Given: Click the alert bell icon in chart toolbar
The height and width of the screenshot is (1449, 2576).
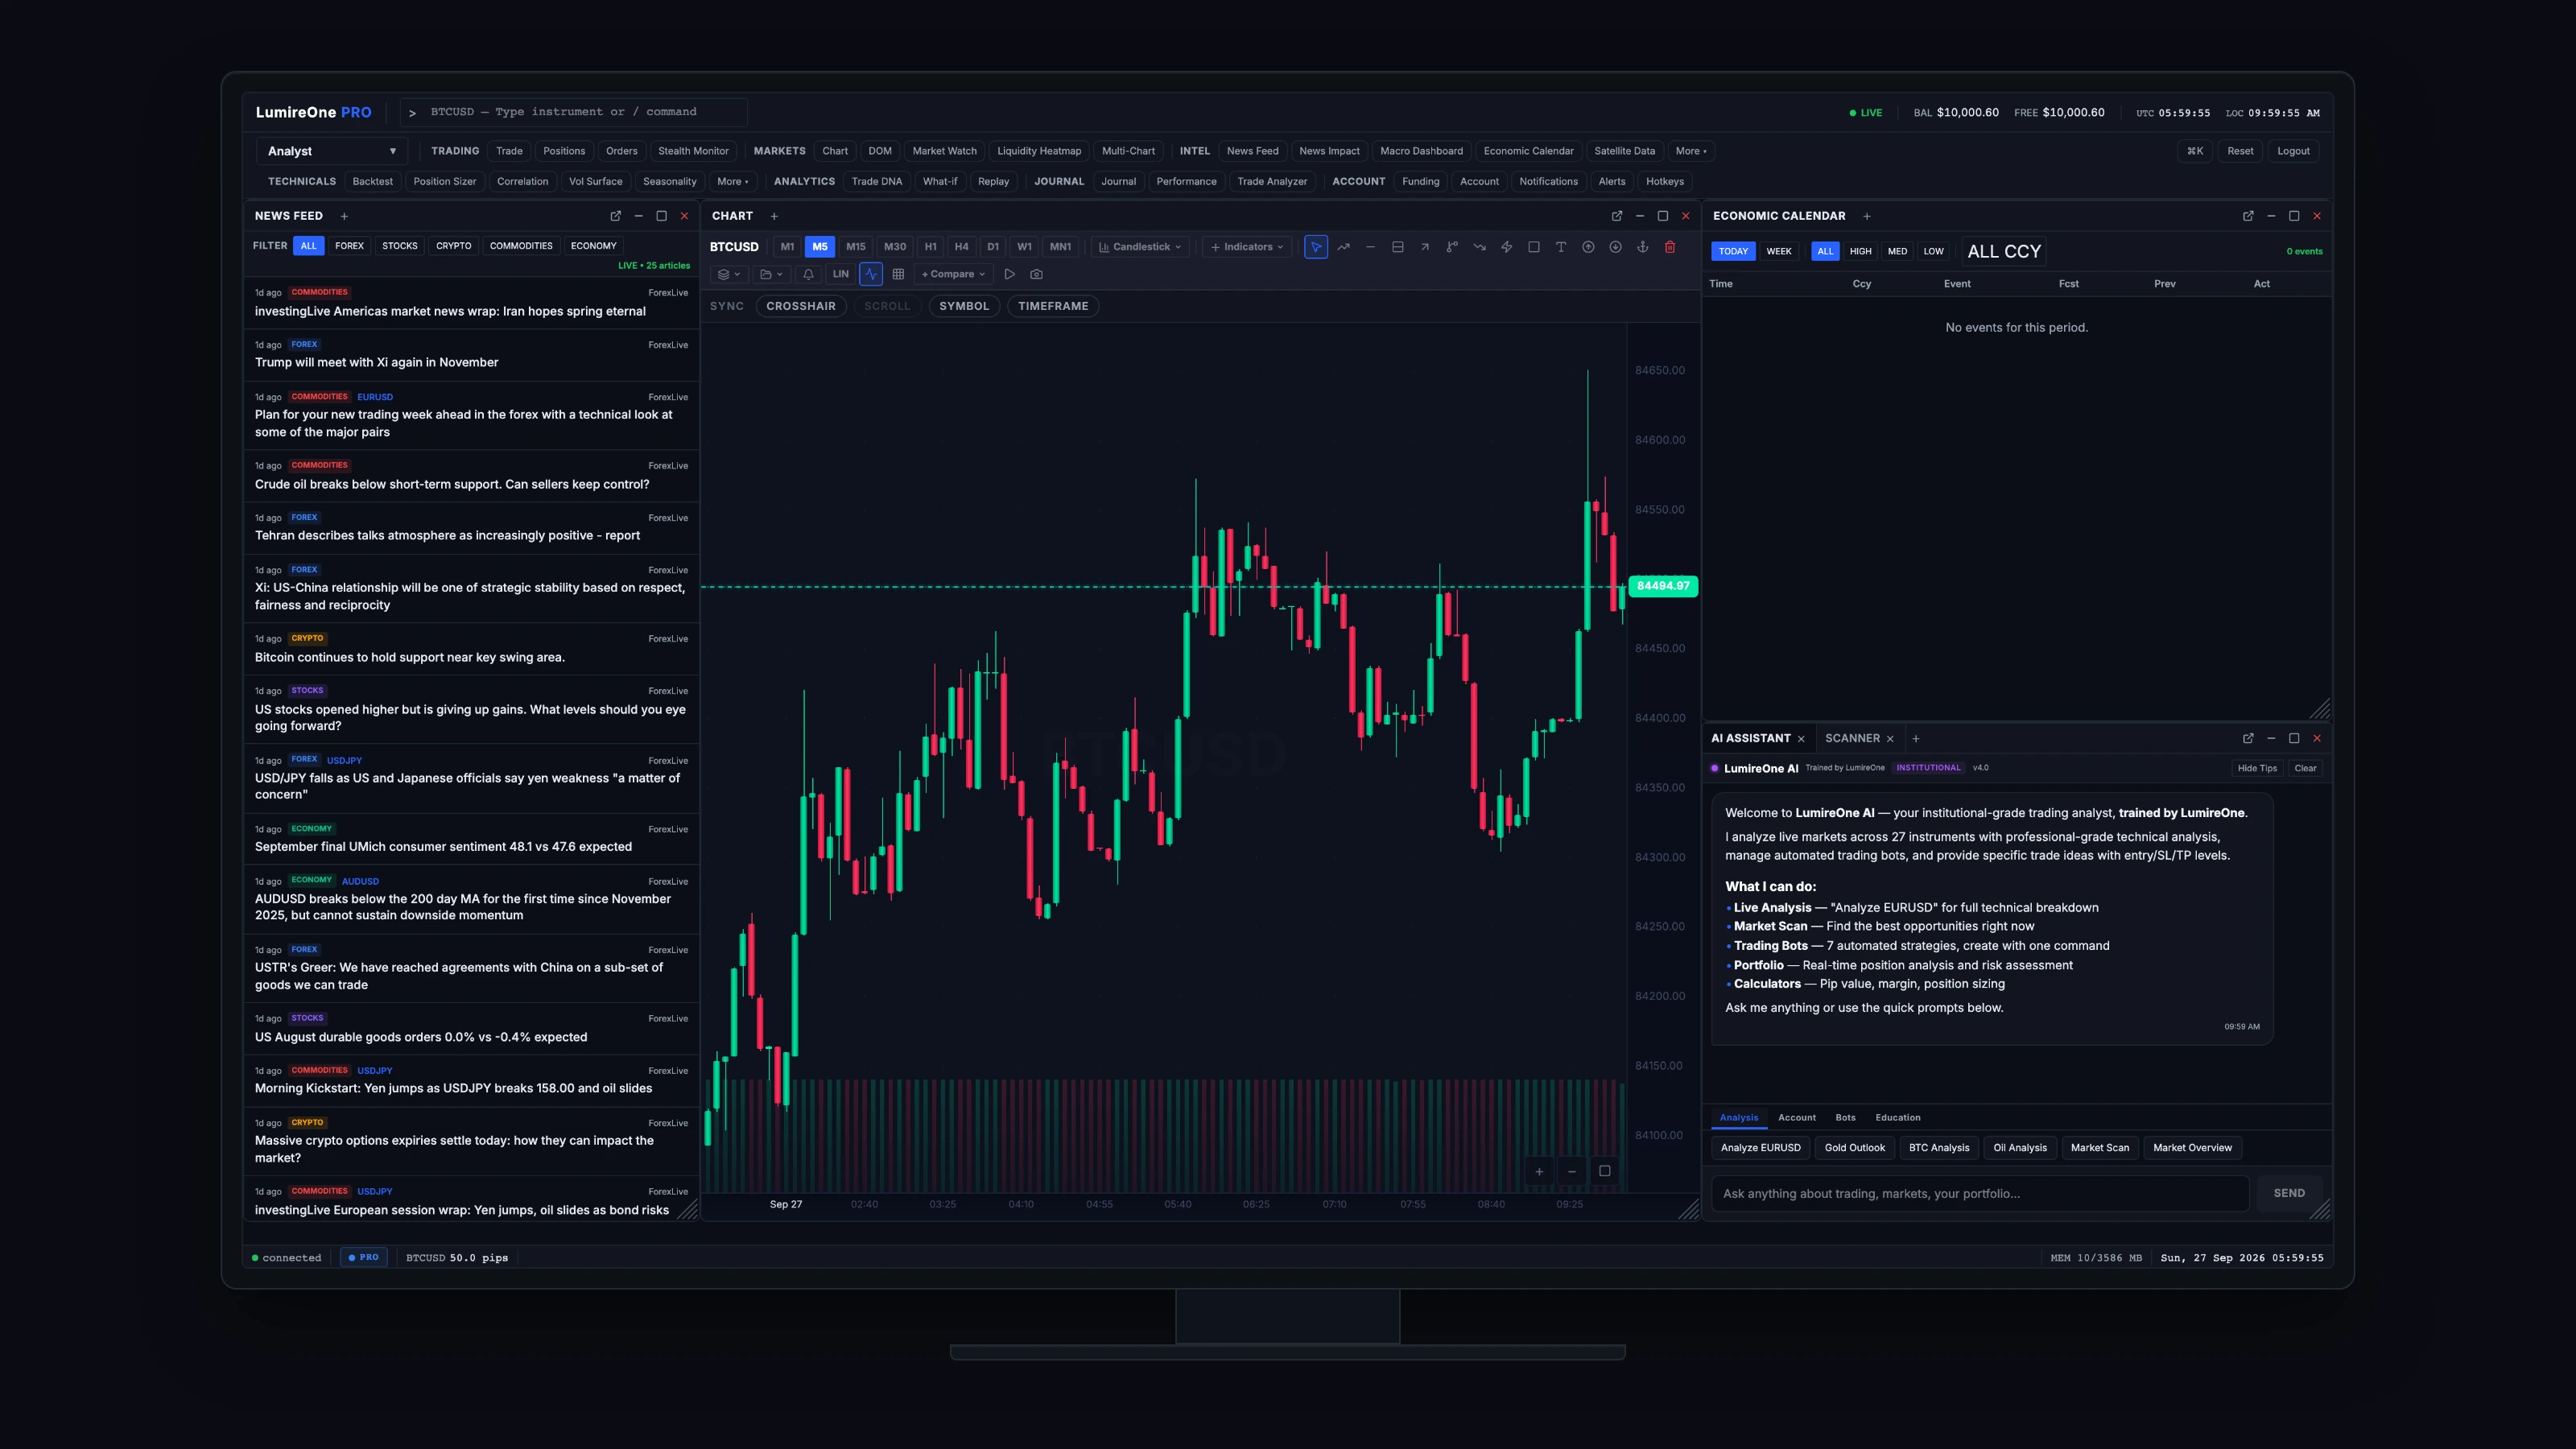Looking at the screenshot, I should pyautogui.click(x=808, y=274).
